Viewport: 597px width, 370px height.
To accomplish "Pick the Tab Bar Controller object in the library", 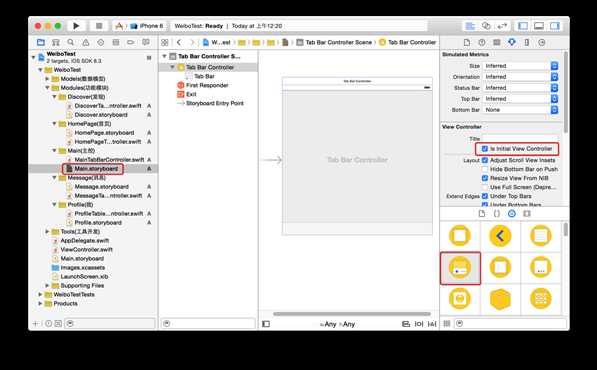I will pyautogui.click(x=460, y=268).
